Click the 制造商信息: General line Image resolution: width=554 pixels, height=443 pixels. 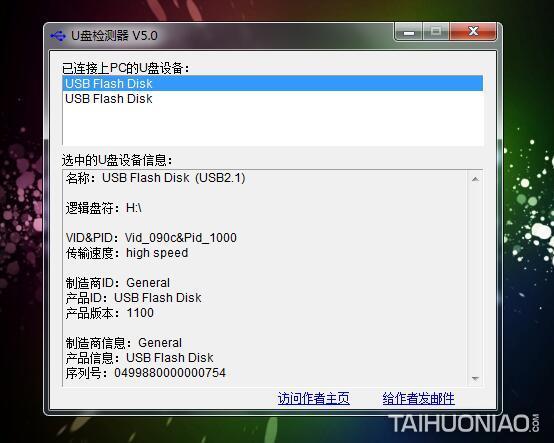coord(124,343)
